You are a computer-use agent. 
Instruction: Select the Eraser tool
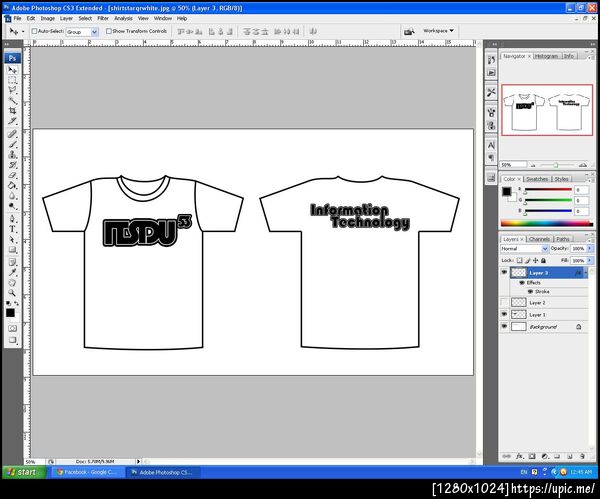[12, 175]
